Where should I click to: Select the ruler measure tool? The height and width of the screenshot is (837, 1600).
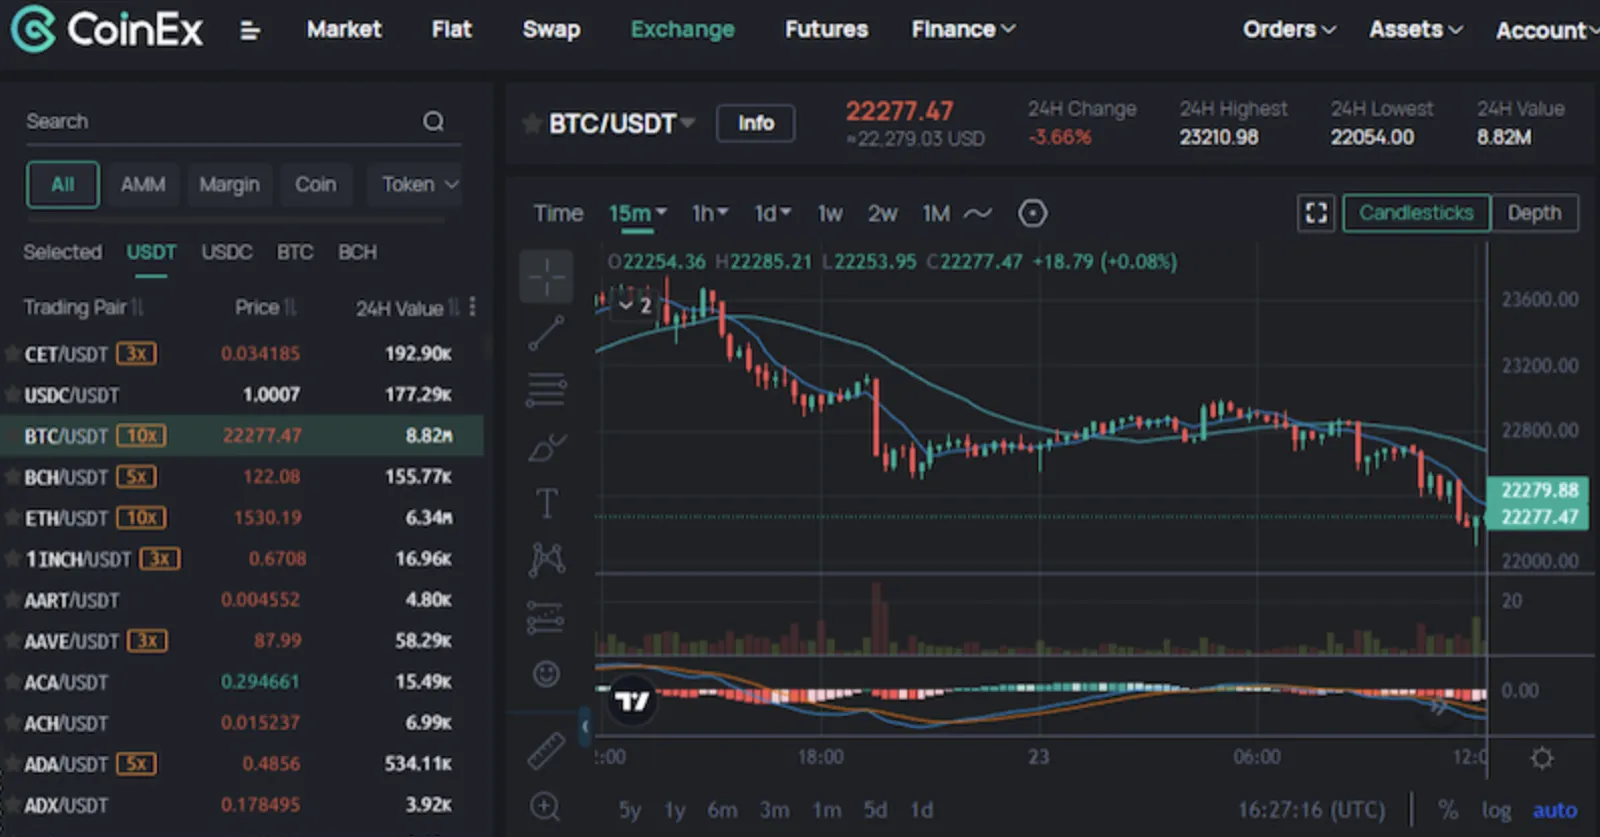pos(546,751)
